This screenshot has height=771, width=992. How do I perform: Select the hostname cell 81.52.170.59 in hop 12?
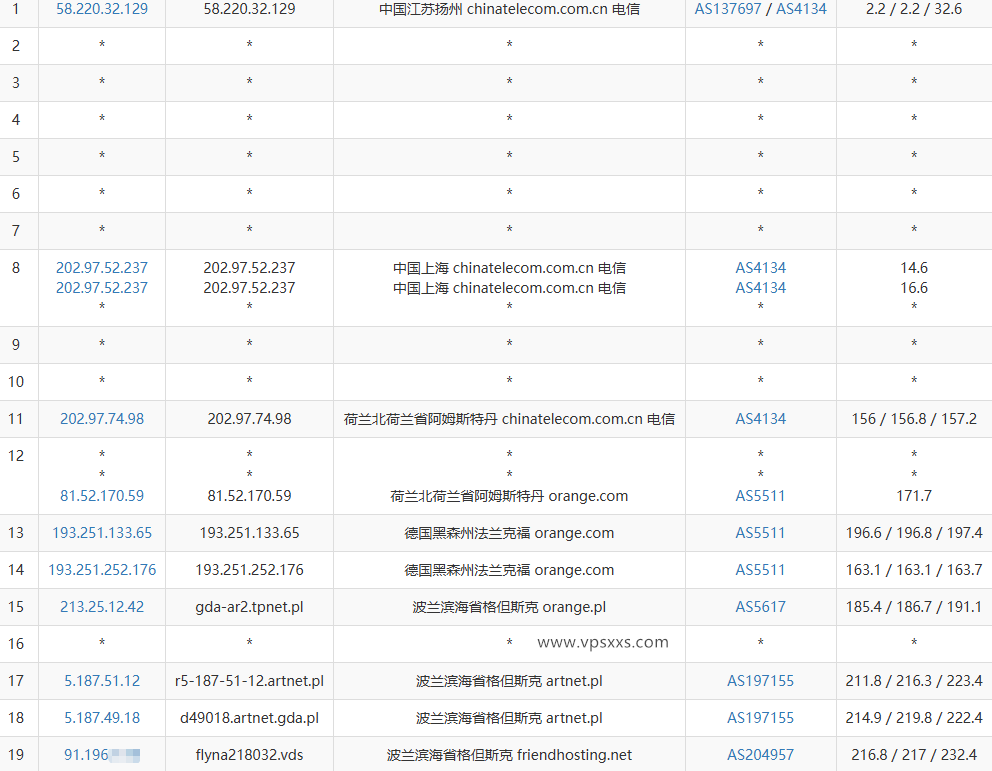(x=249, y=496)
